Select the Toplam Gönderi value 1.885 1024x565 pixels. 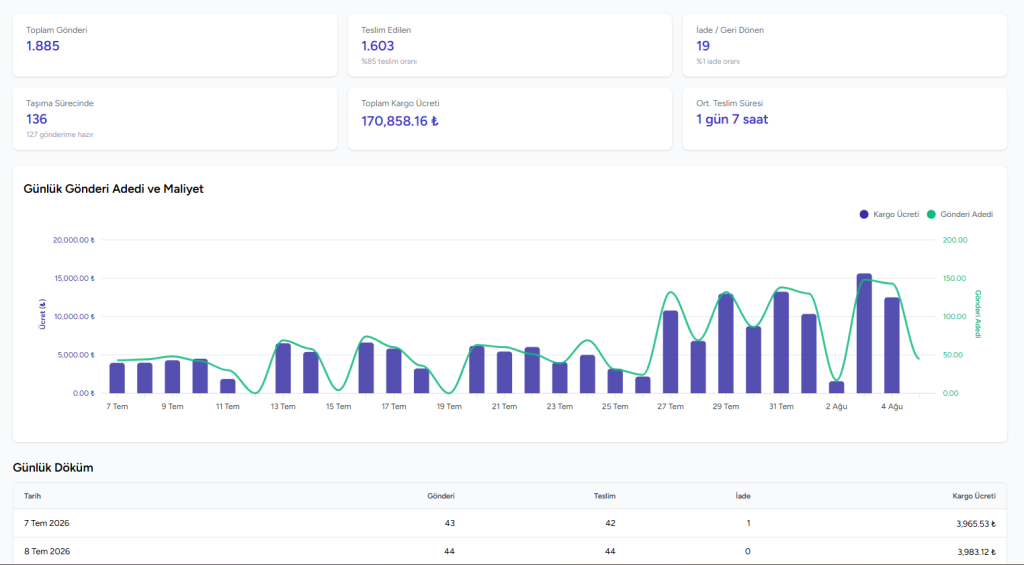coord(43,46)
